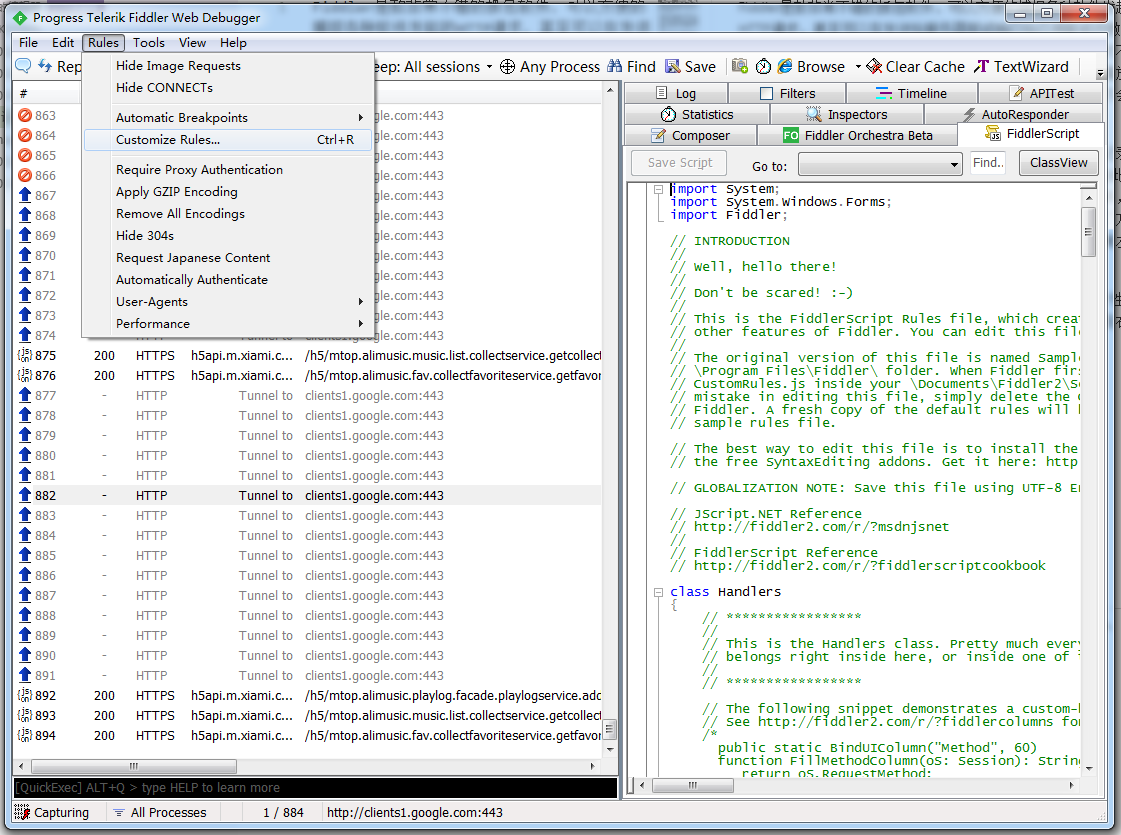Click the timer stopwatch toolbar icon
Screen dimensions: 1121x835
[x=763, y=67]
